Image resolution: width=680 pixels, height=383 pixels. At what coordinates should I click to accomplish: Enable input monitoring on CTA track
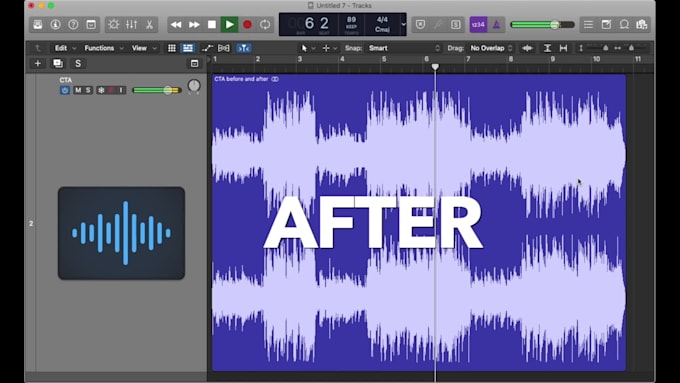pos(121,90)
